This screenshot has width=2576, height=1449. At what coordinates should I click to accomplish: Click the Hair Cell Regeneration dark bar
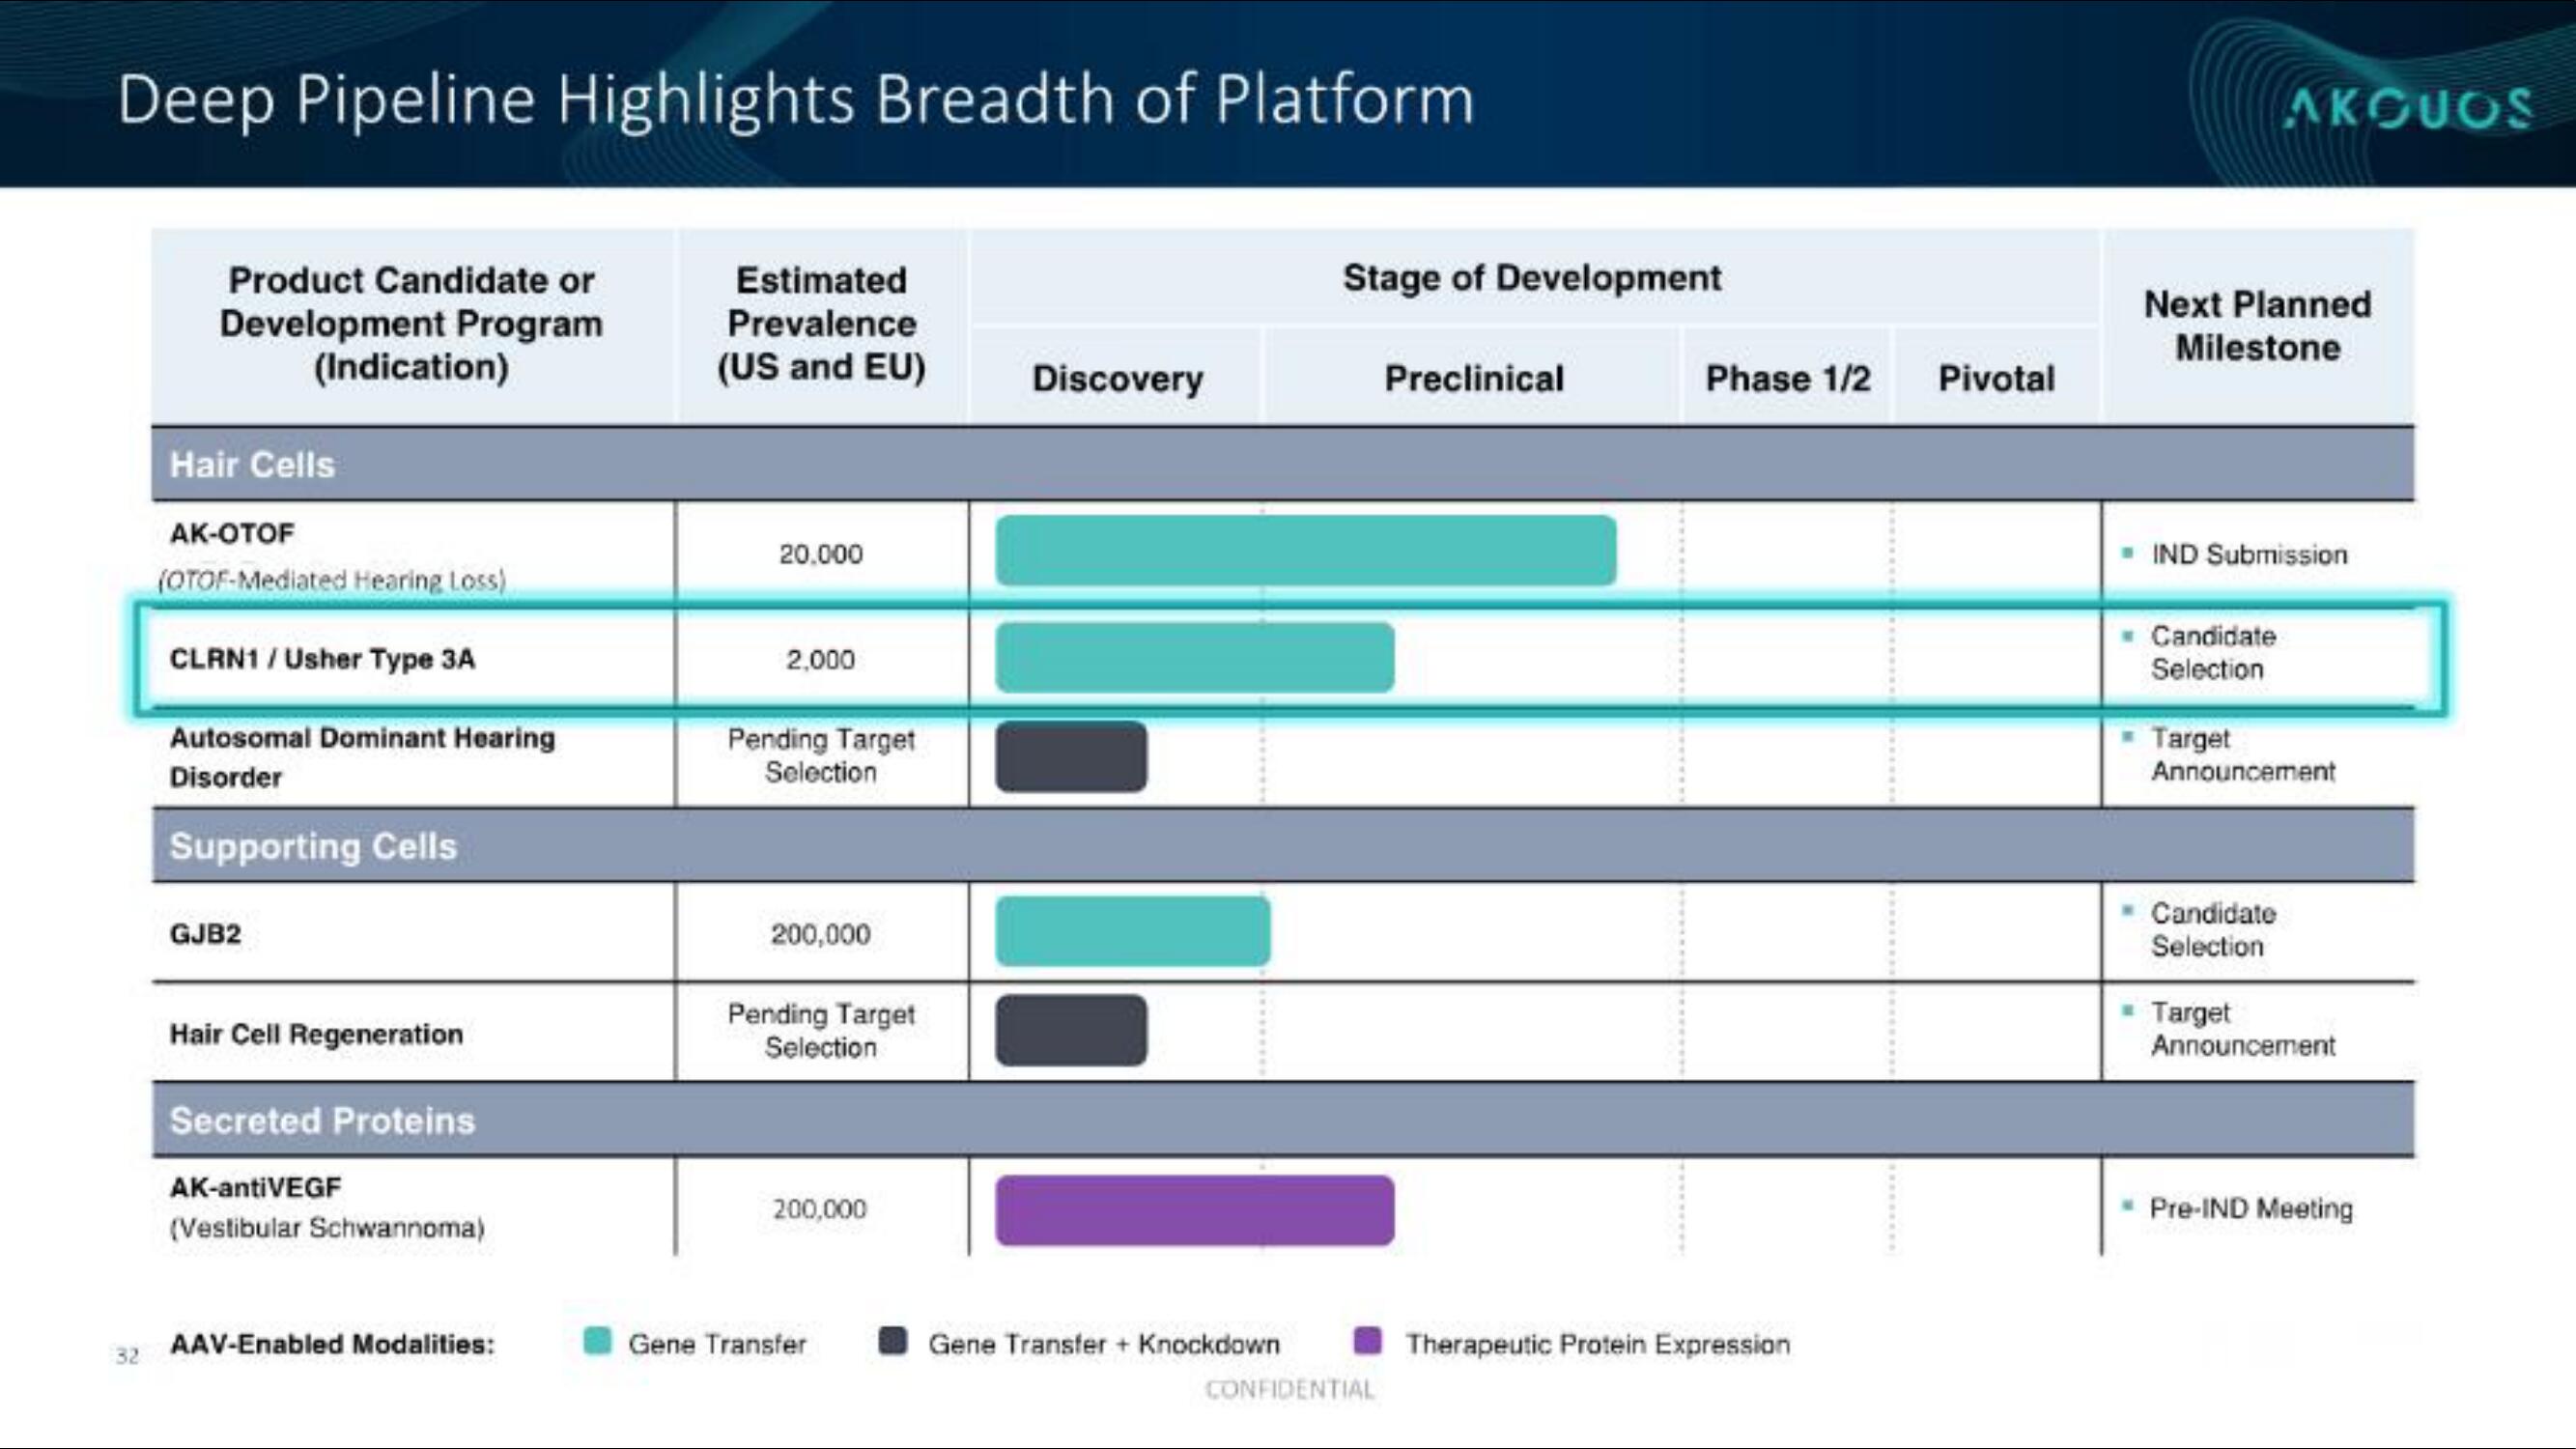(1071, 1030)
